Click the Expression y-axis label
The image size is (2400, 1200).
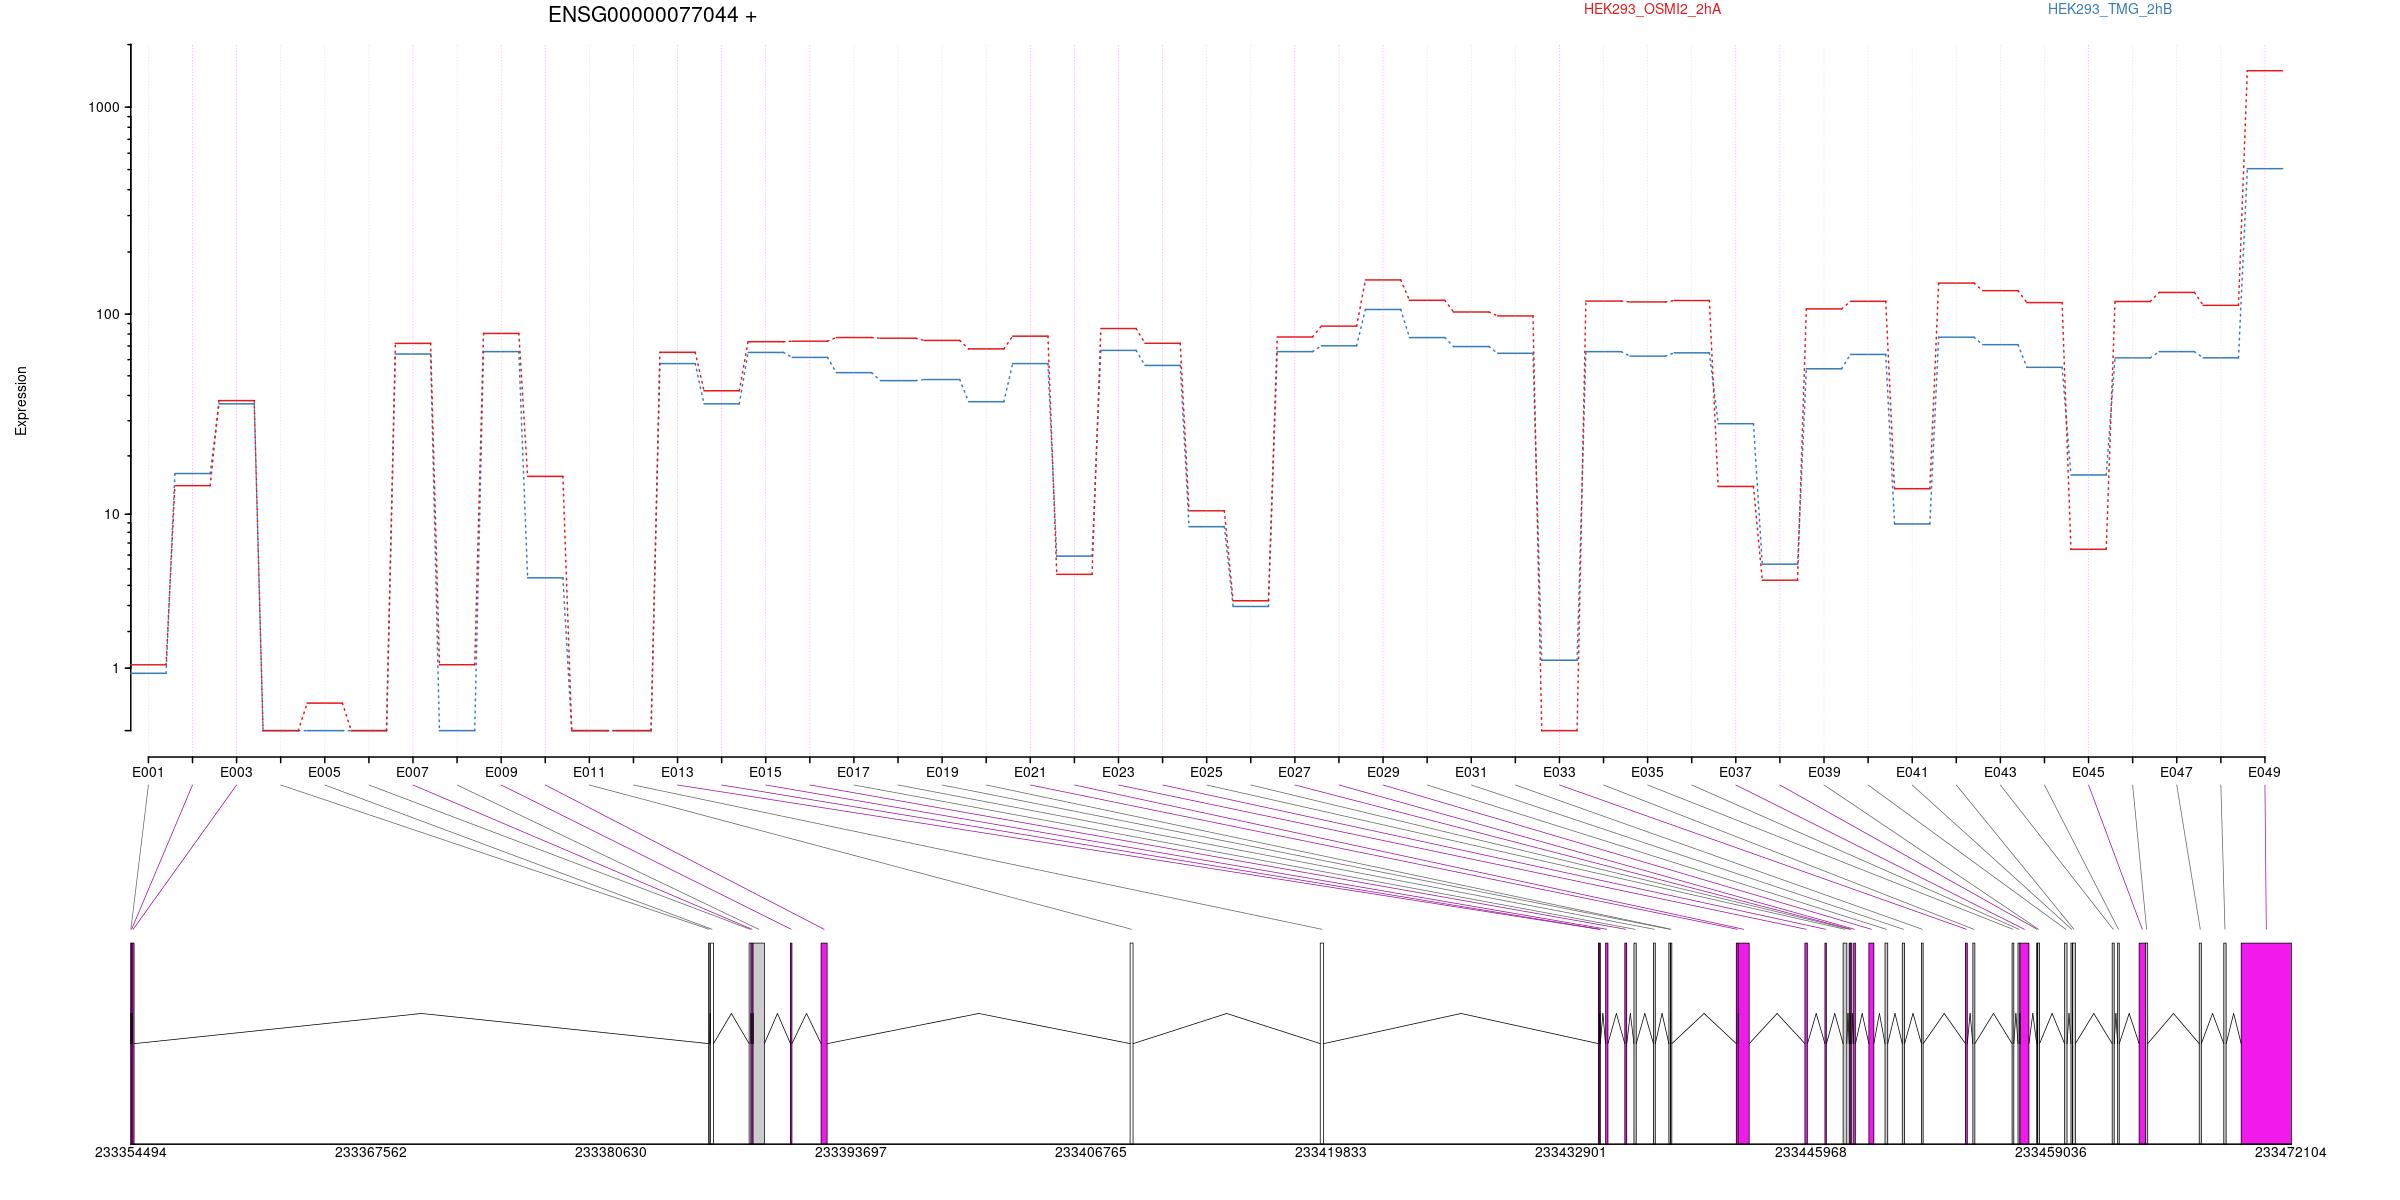pyautogui.click(x=21, y=400)
